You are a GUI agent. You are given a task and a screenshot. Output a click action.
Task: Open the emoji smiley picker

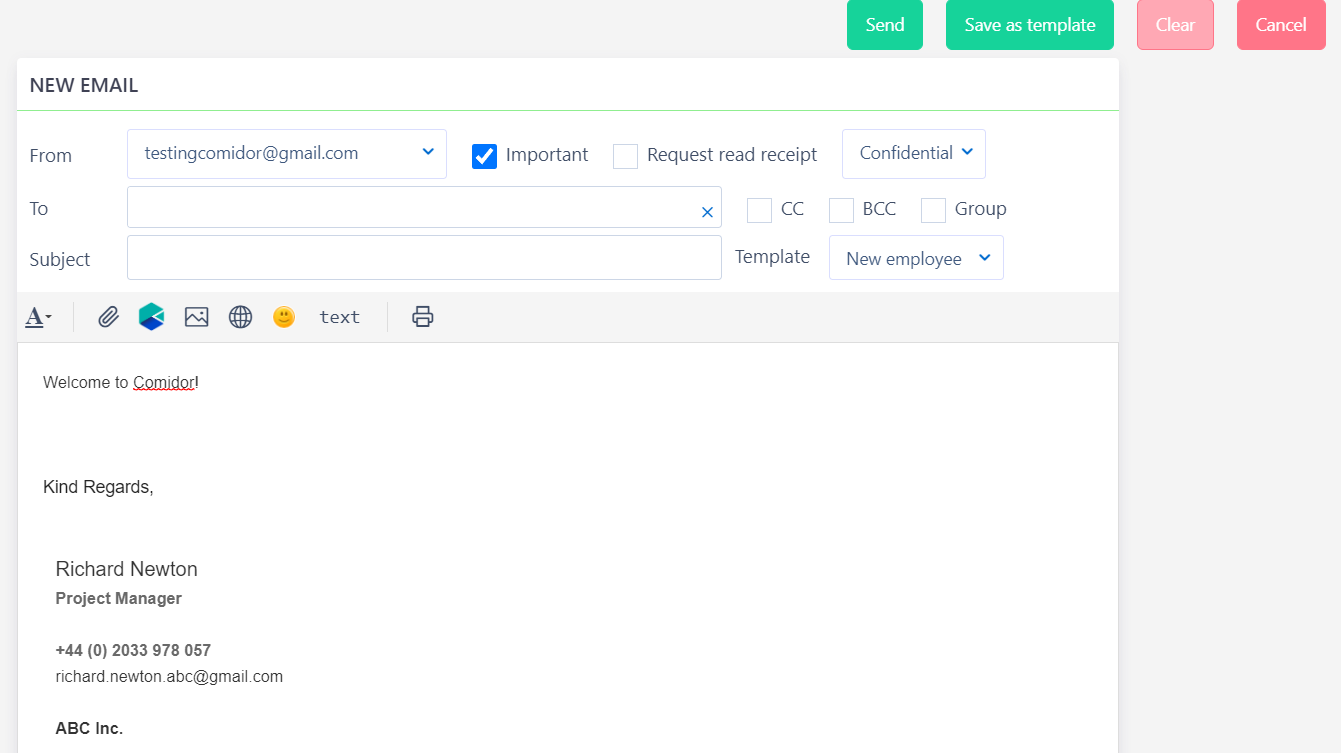(284, 317)
